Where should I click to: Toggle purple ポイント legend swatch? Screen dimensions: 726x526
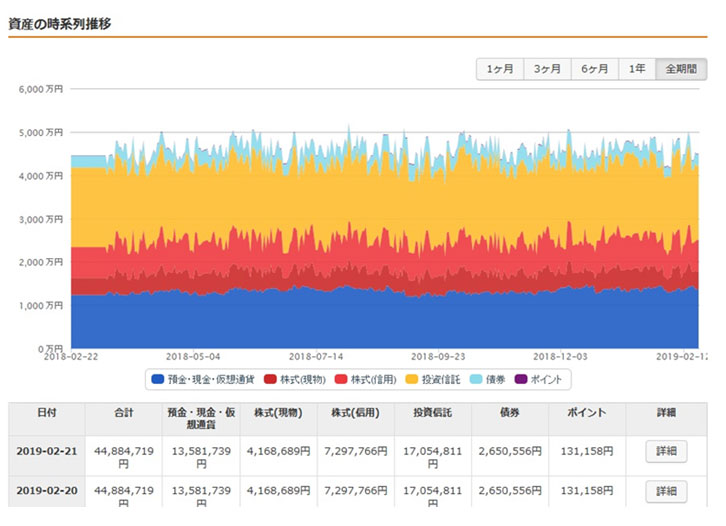point(521,379)
